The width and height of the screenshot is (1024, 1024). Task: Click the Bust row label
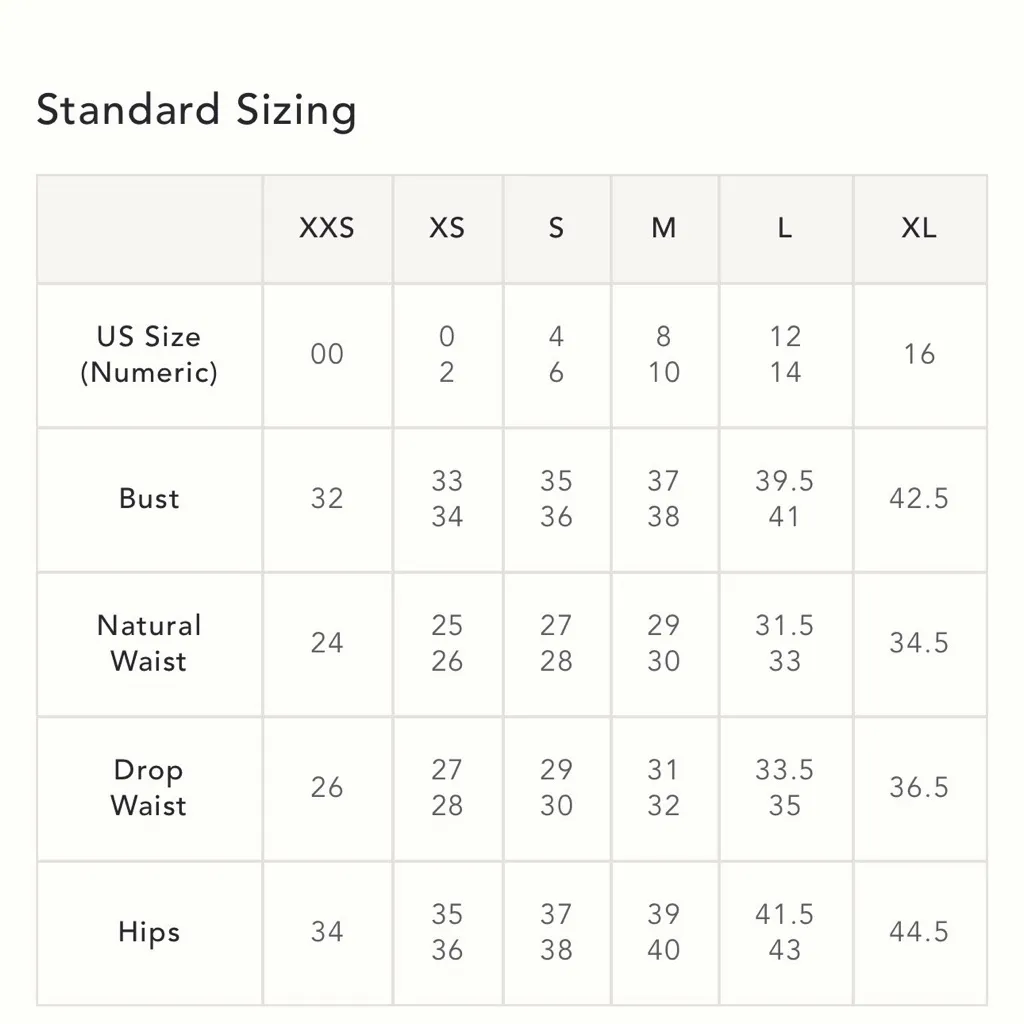(x=149, y=498)
